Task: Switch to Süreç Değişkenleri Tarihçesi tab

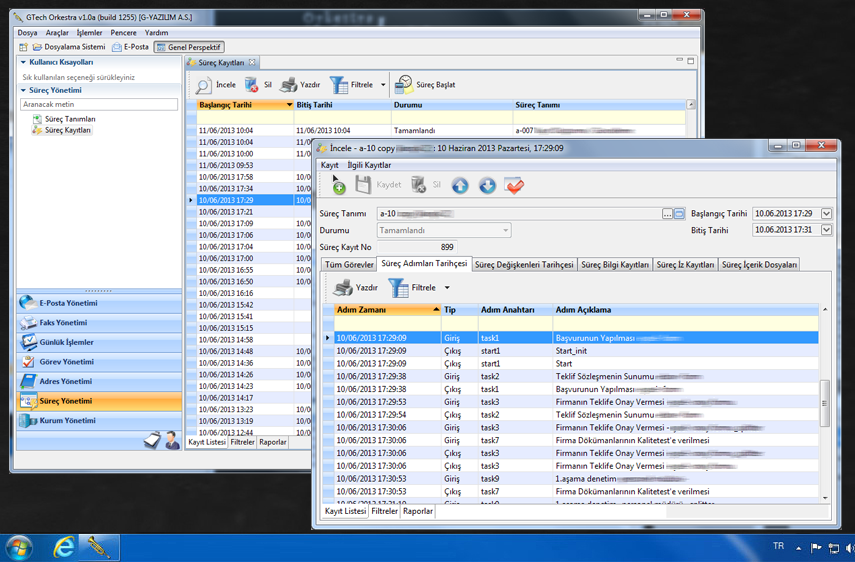Action: click(x=524, y=265)
